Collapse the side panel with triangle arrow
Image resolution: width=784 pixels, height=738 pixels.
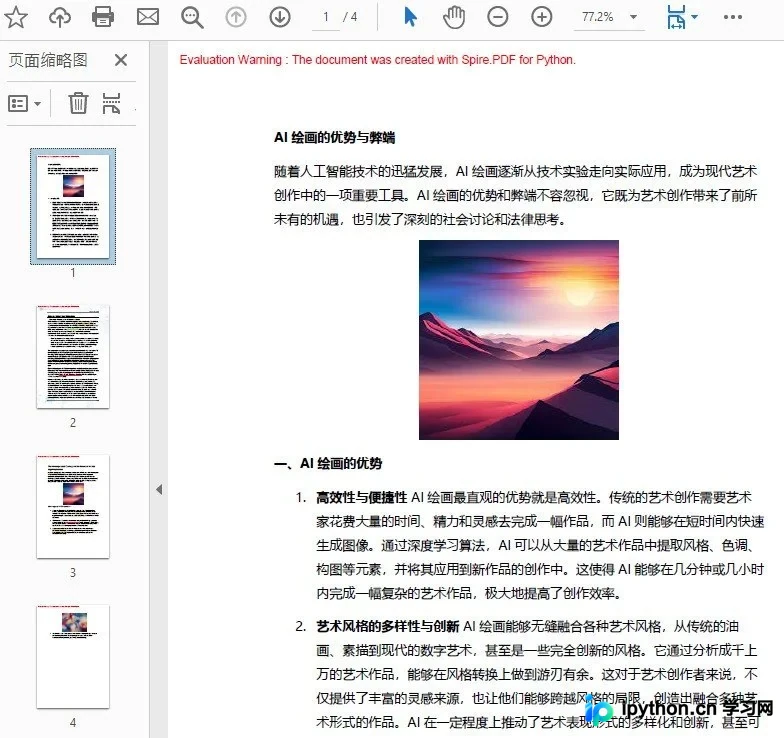tap(159, 490)
